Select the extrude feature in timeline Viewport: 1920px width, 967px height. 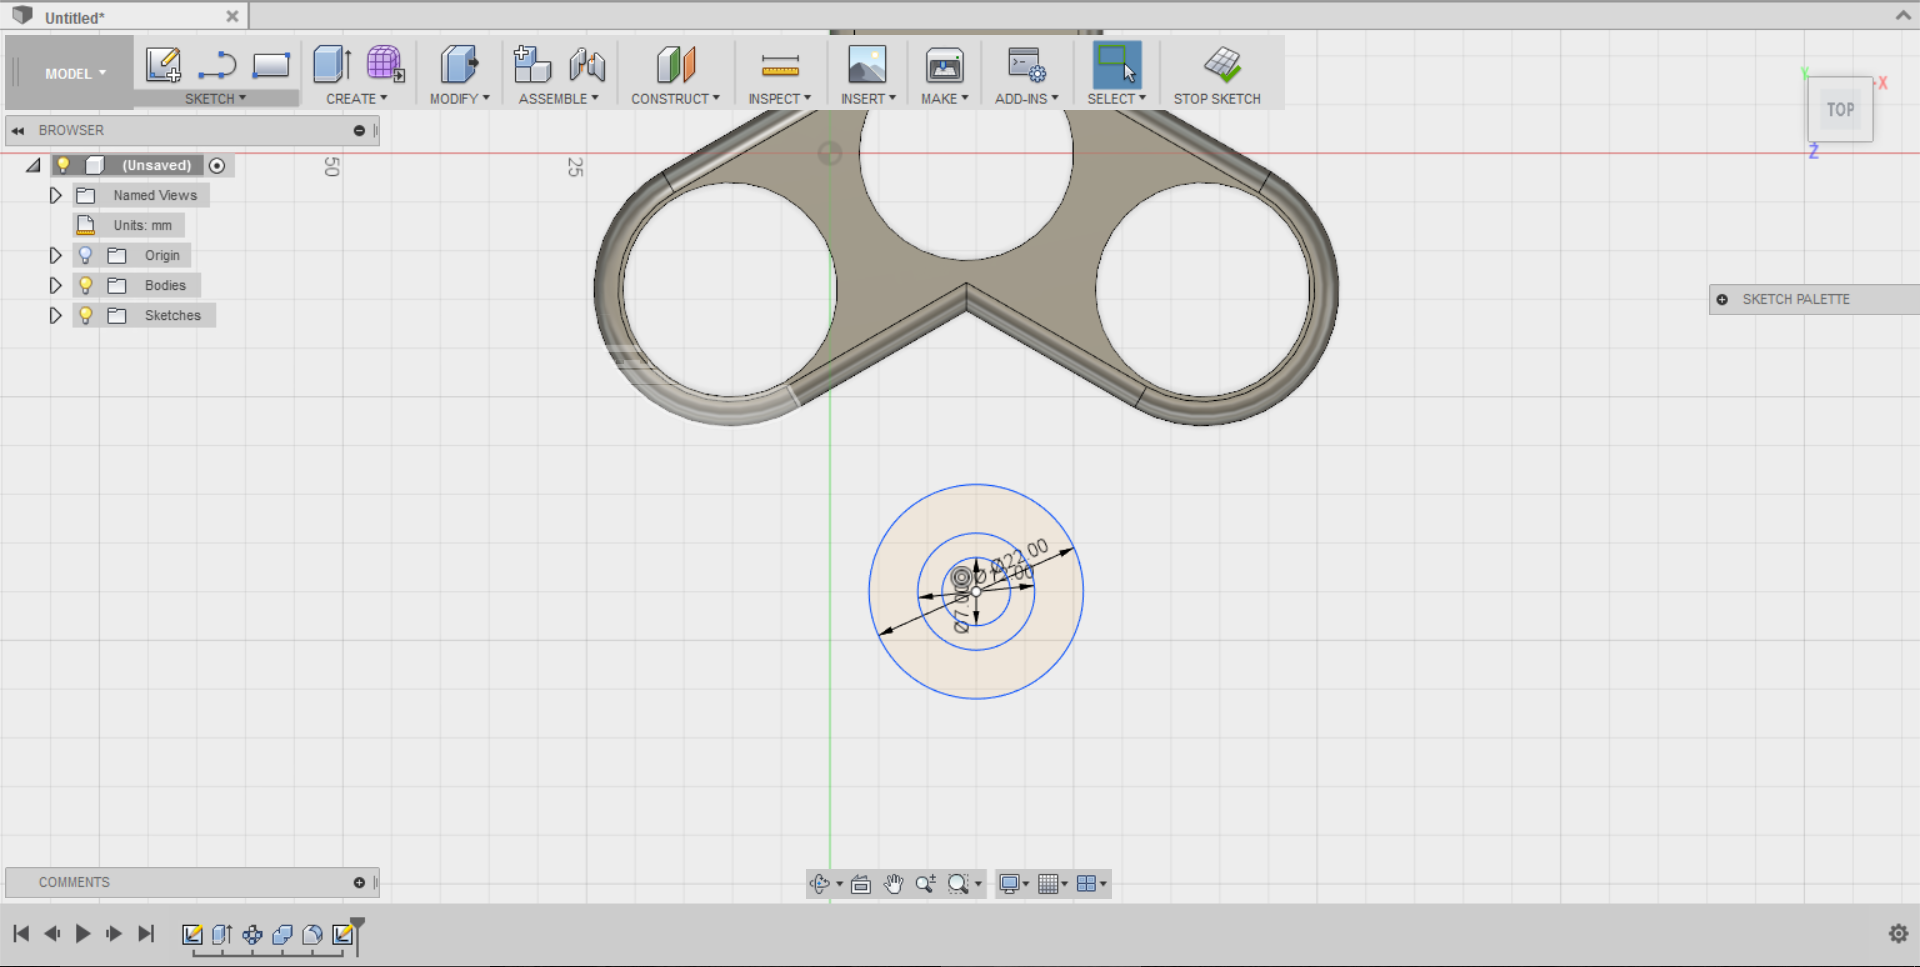point(222,934)
